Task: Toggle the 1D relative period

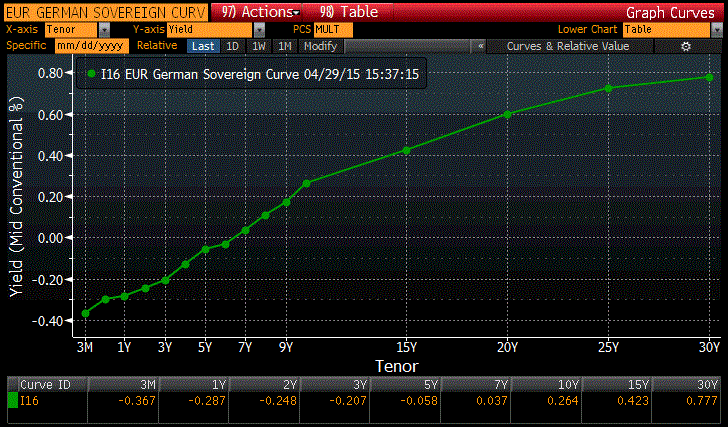Action: click(x=232, y=46)
